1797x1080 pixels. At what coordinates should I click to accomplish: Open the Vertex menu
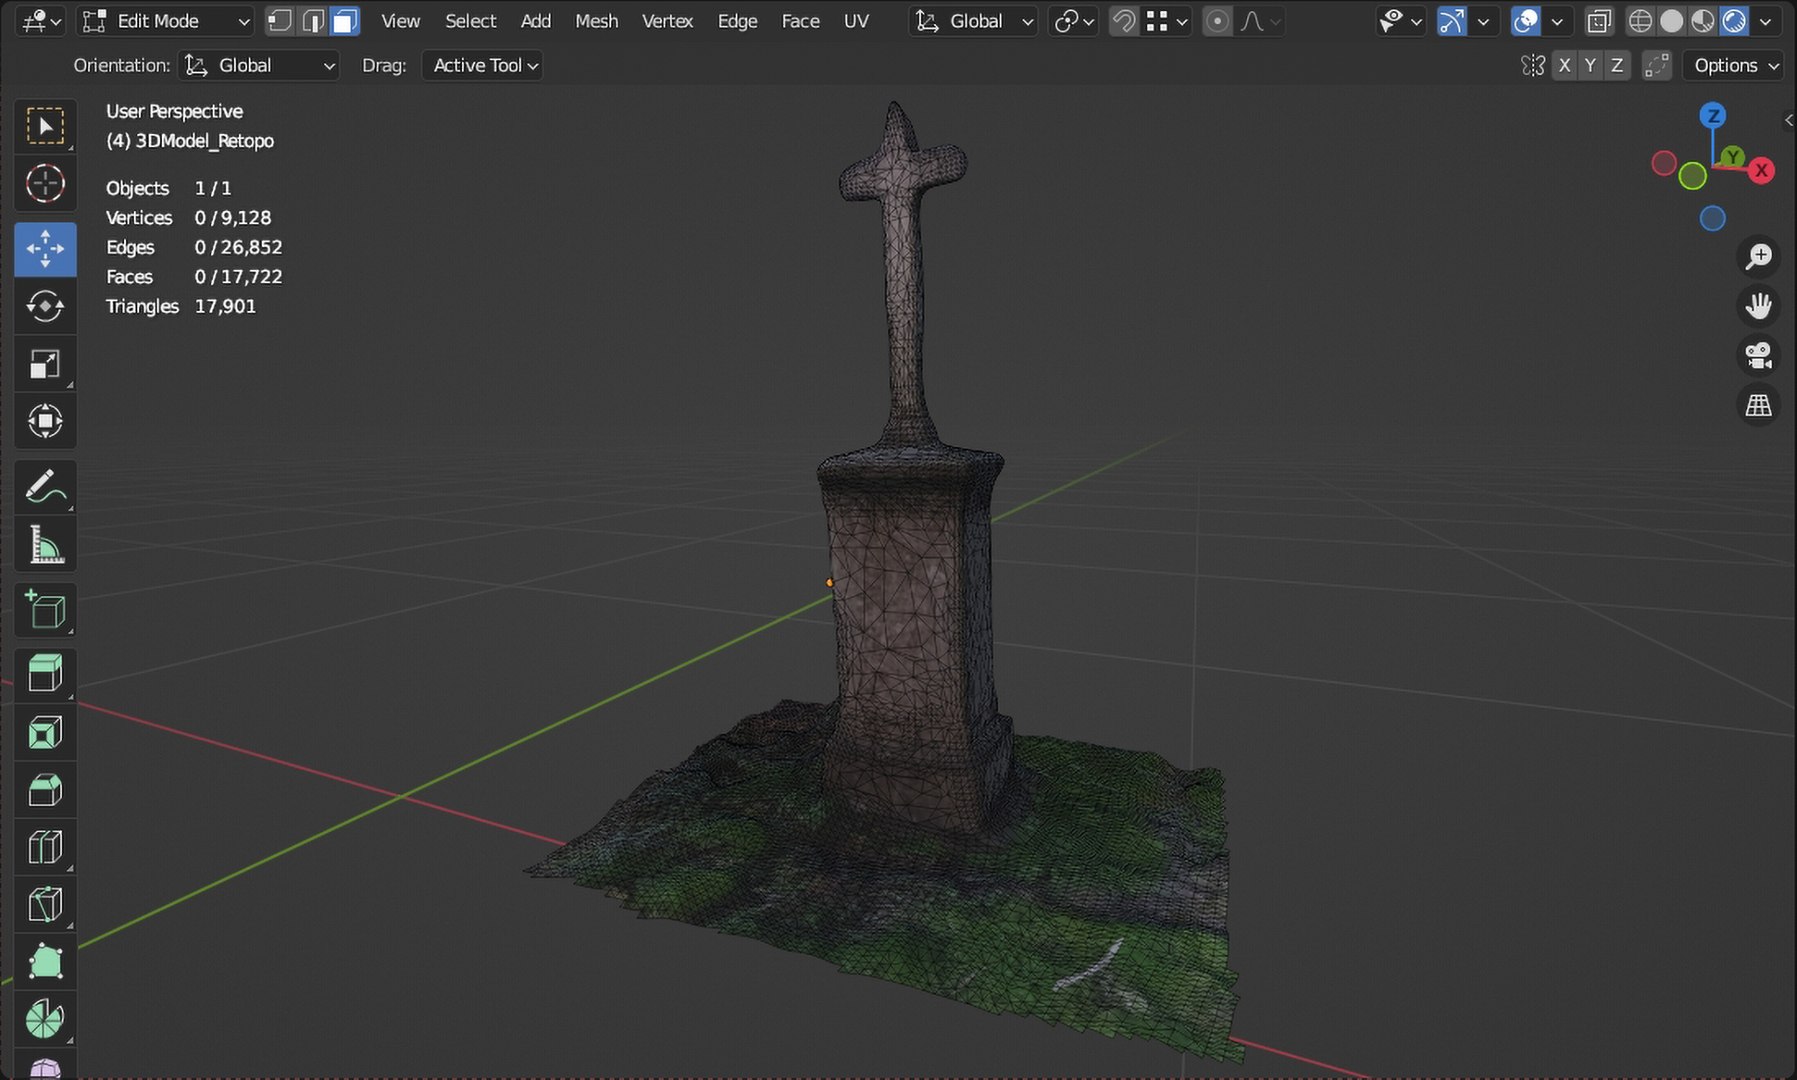667,21
